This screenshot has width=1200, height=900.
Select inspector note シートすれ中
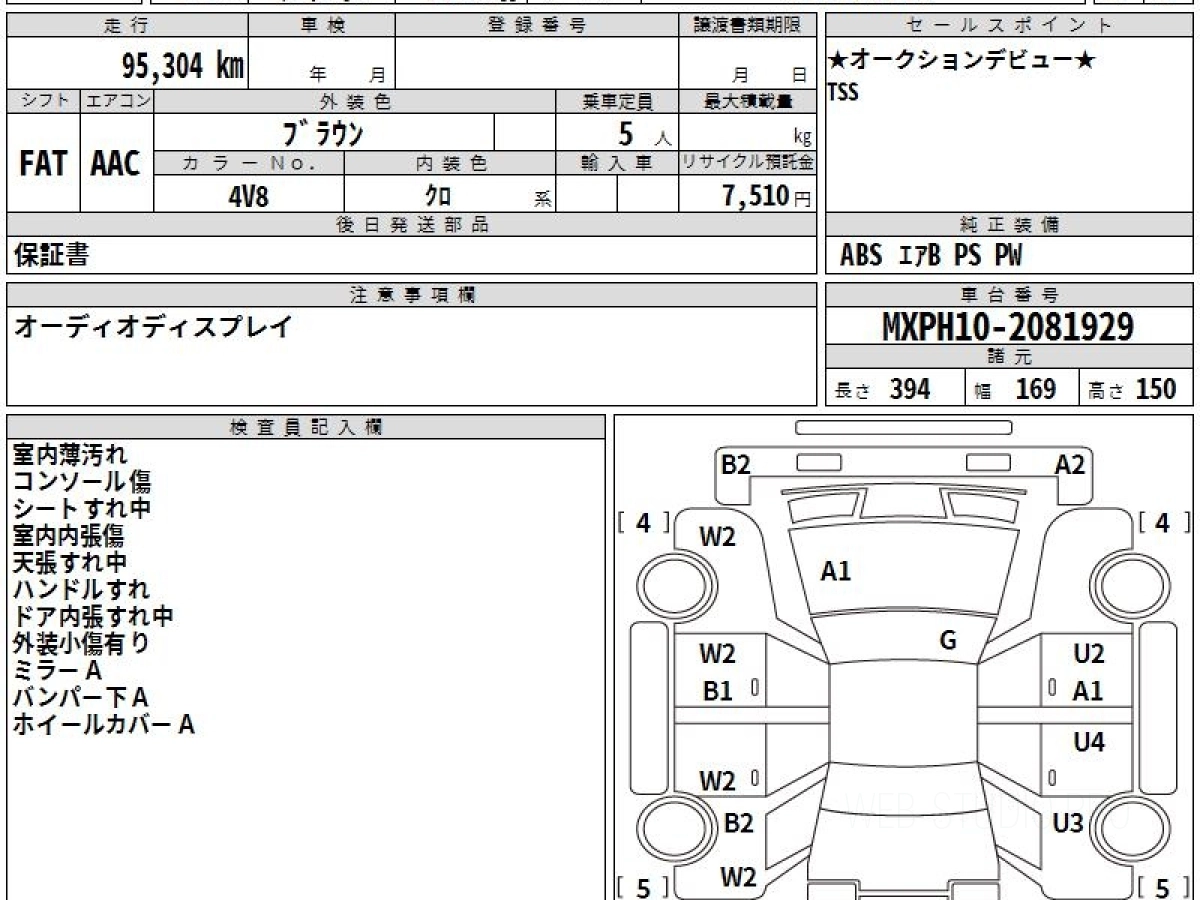[82, 509]
